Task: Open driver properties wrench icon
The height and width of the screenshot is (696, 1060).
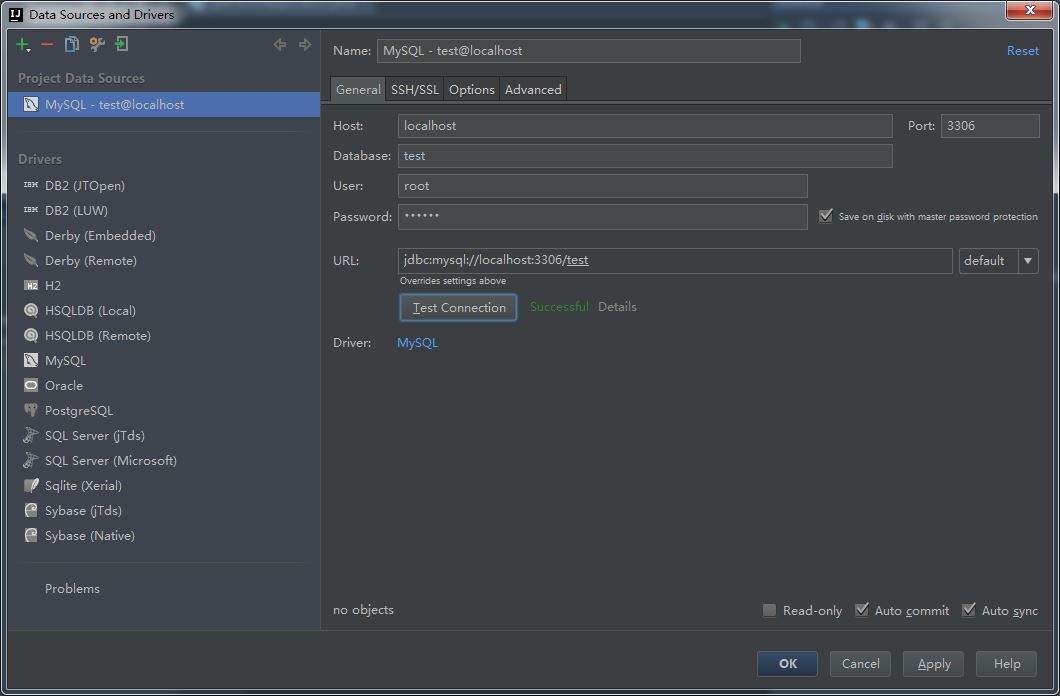Action: click(97, 45)
